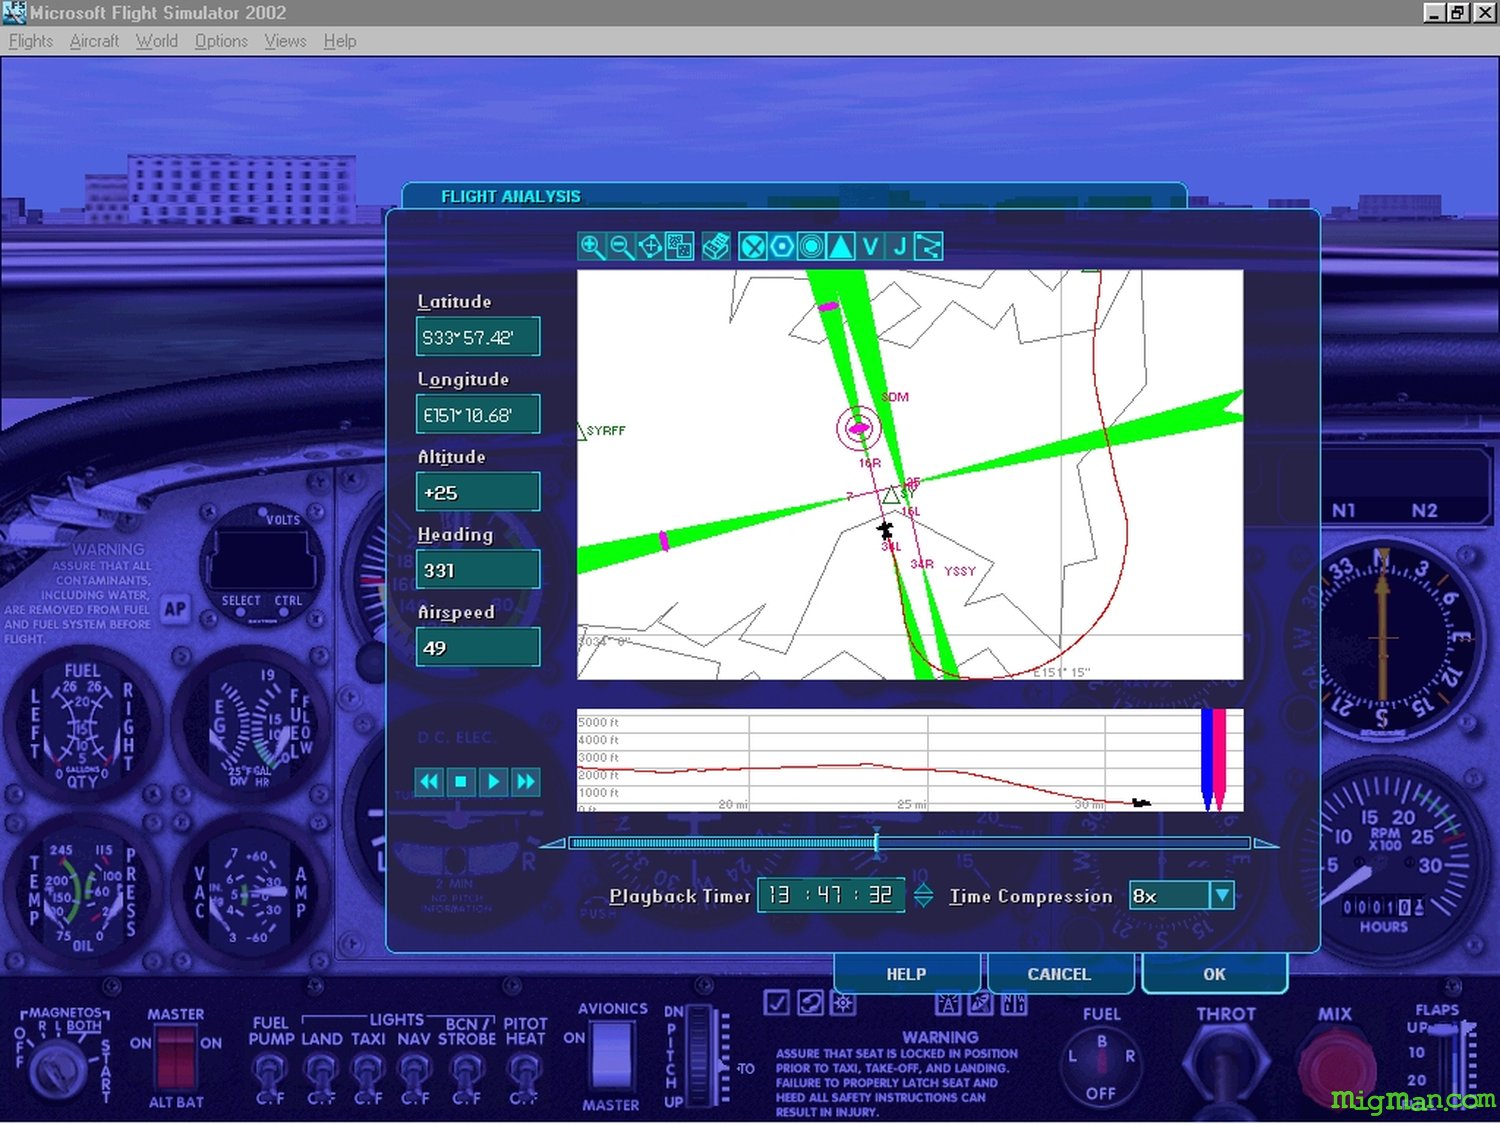Fast-forward the flight playback
This screenshot has height=1125, width=1500.
pos(525,781)
